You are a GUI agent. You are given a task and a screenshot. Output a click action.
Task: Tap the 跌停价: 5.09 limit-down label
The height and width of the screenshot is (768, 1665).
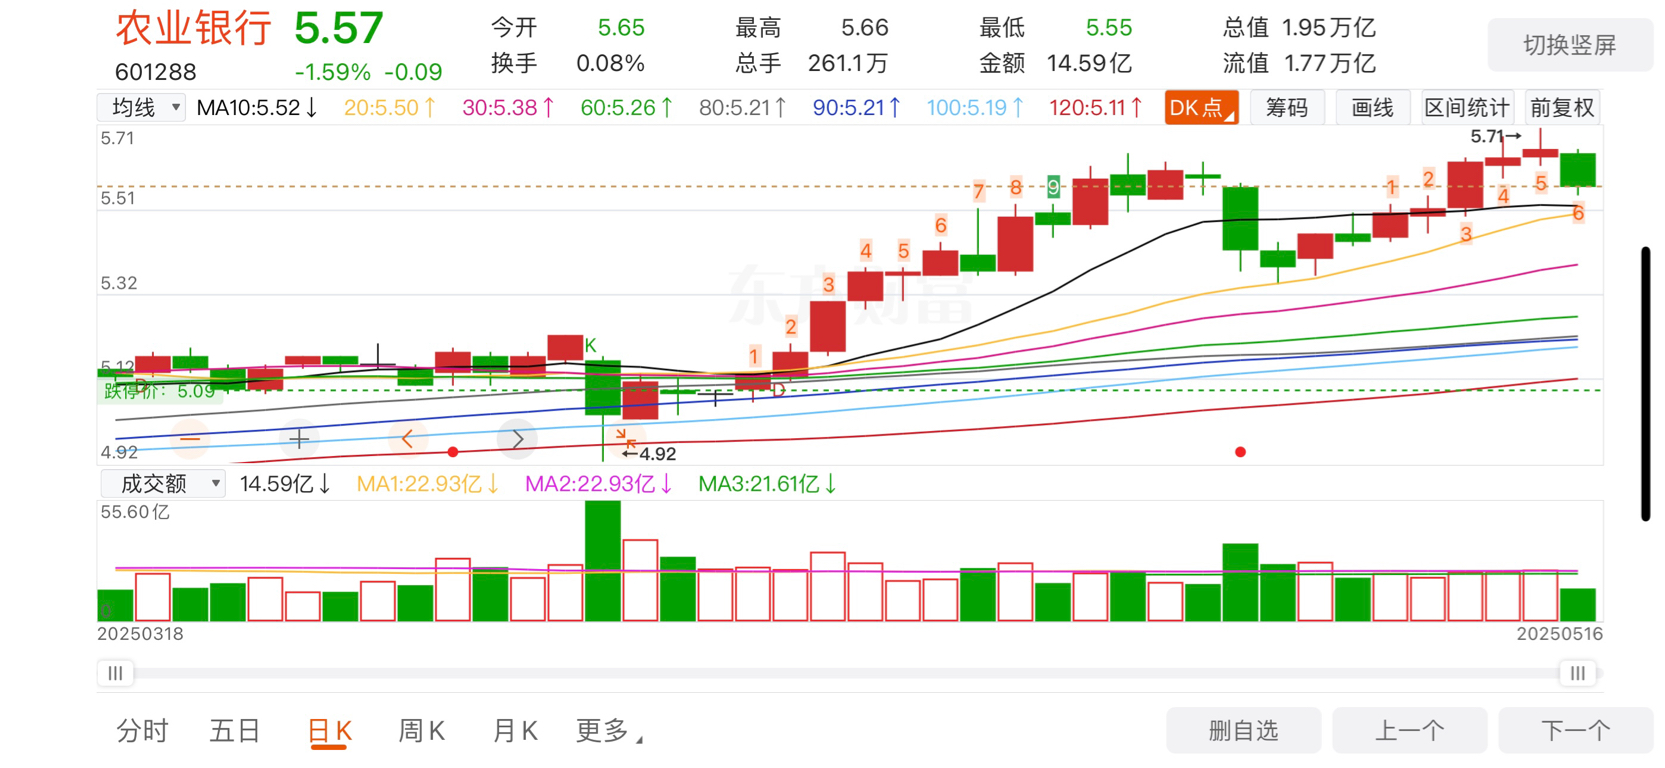[160, 391]
